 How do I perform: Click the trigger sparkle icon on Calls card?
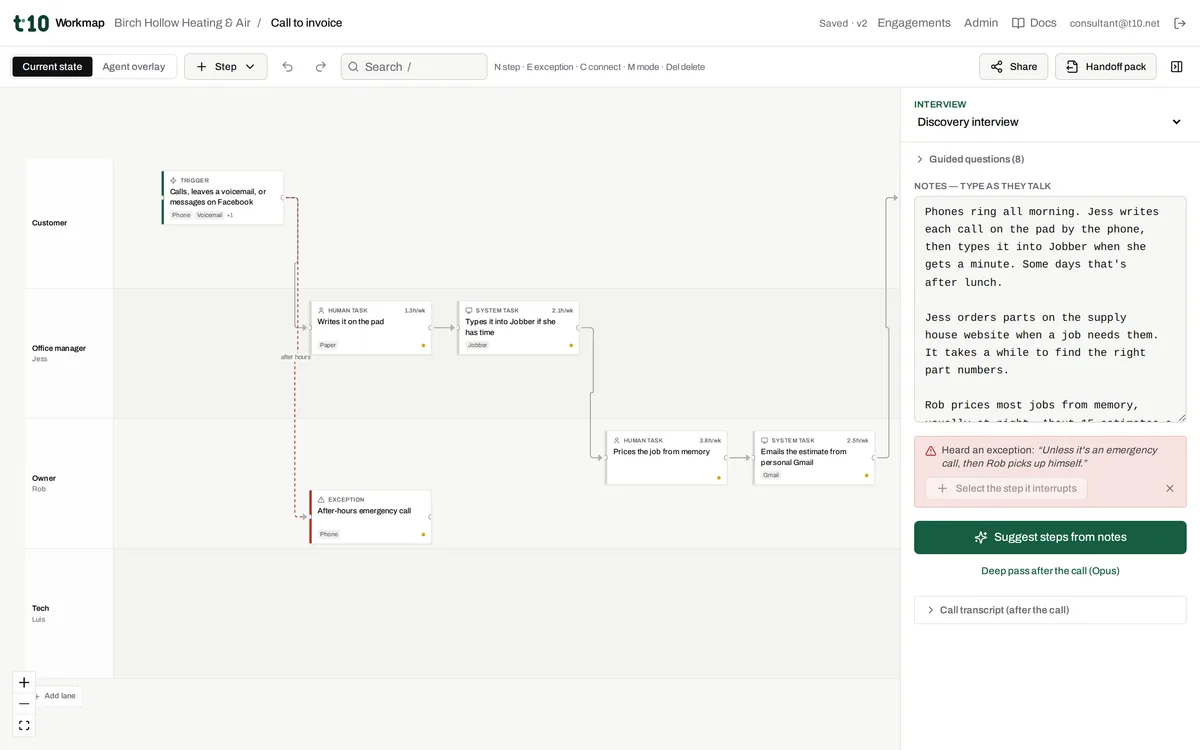173,180
